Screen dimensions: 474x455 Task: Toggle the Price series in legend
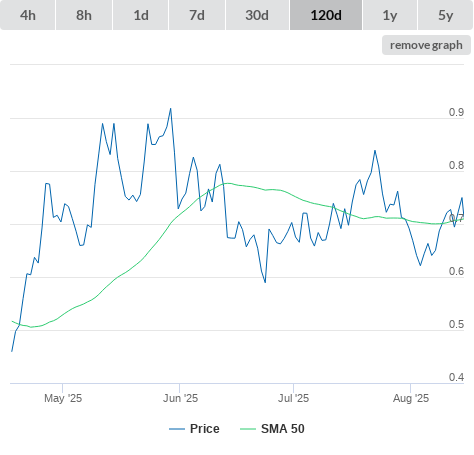[205, 429]
